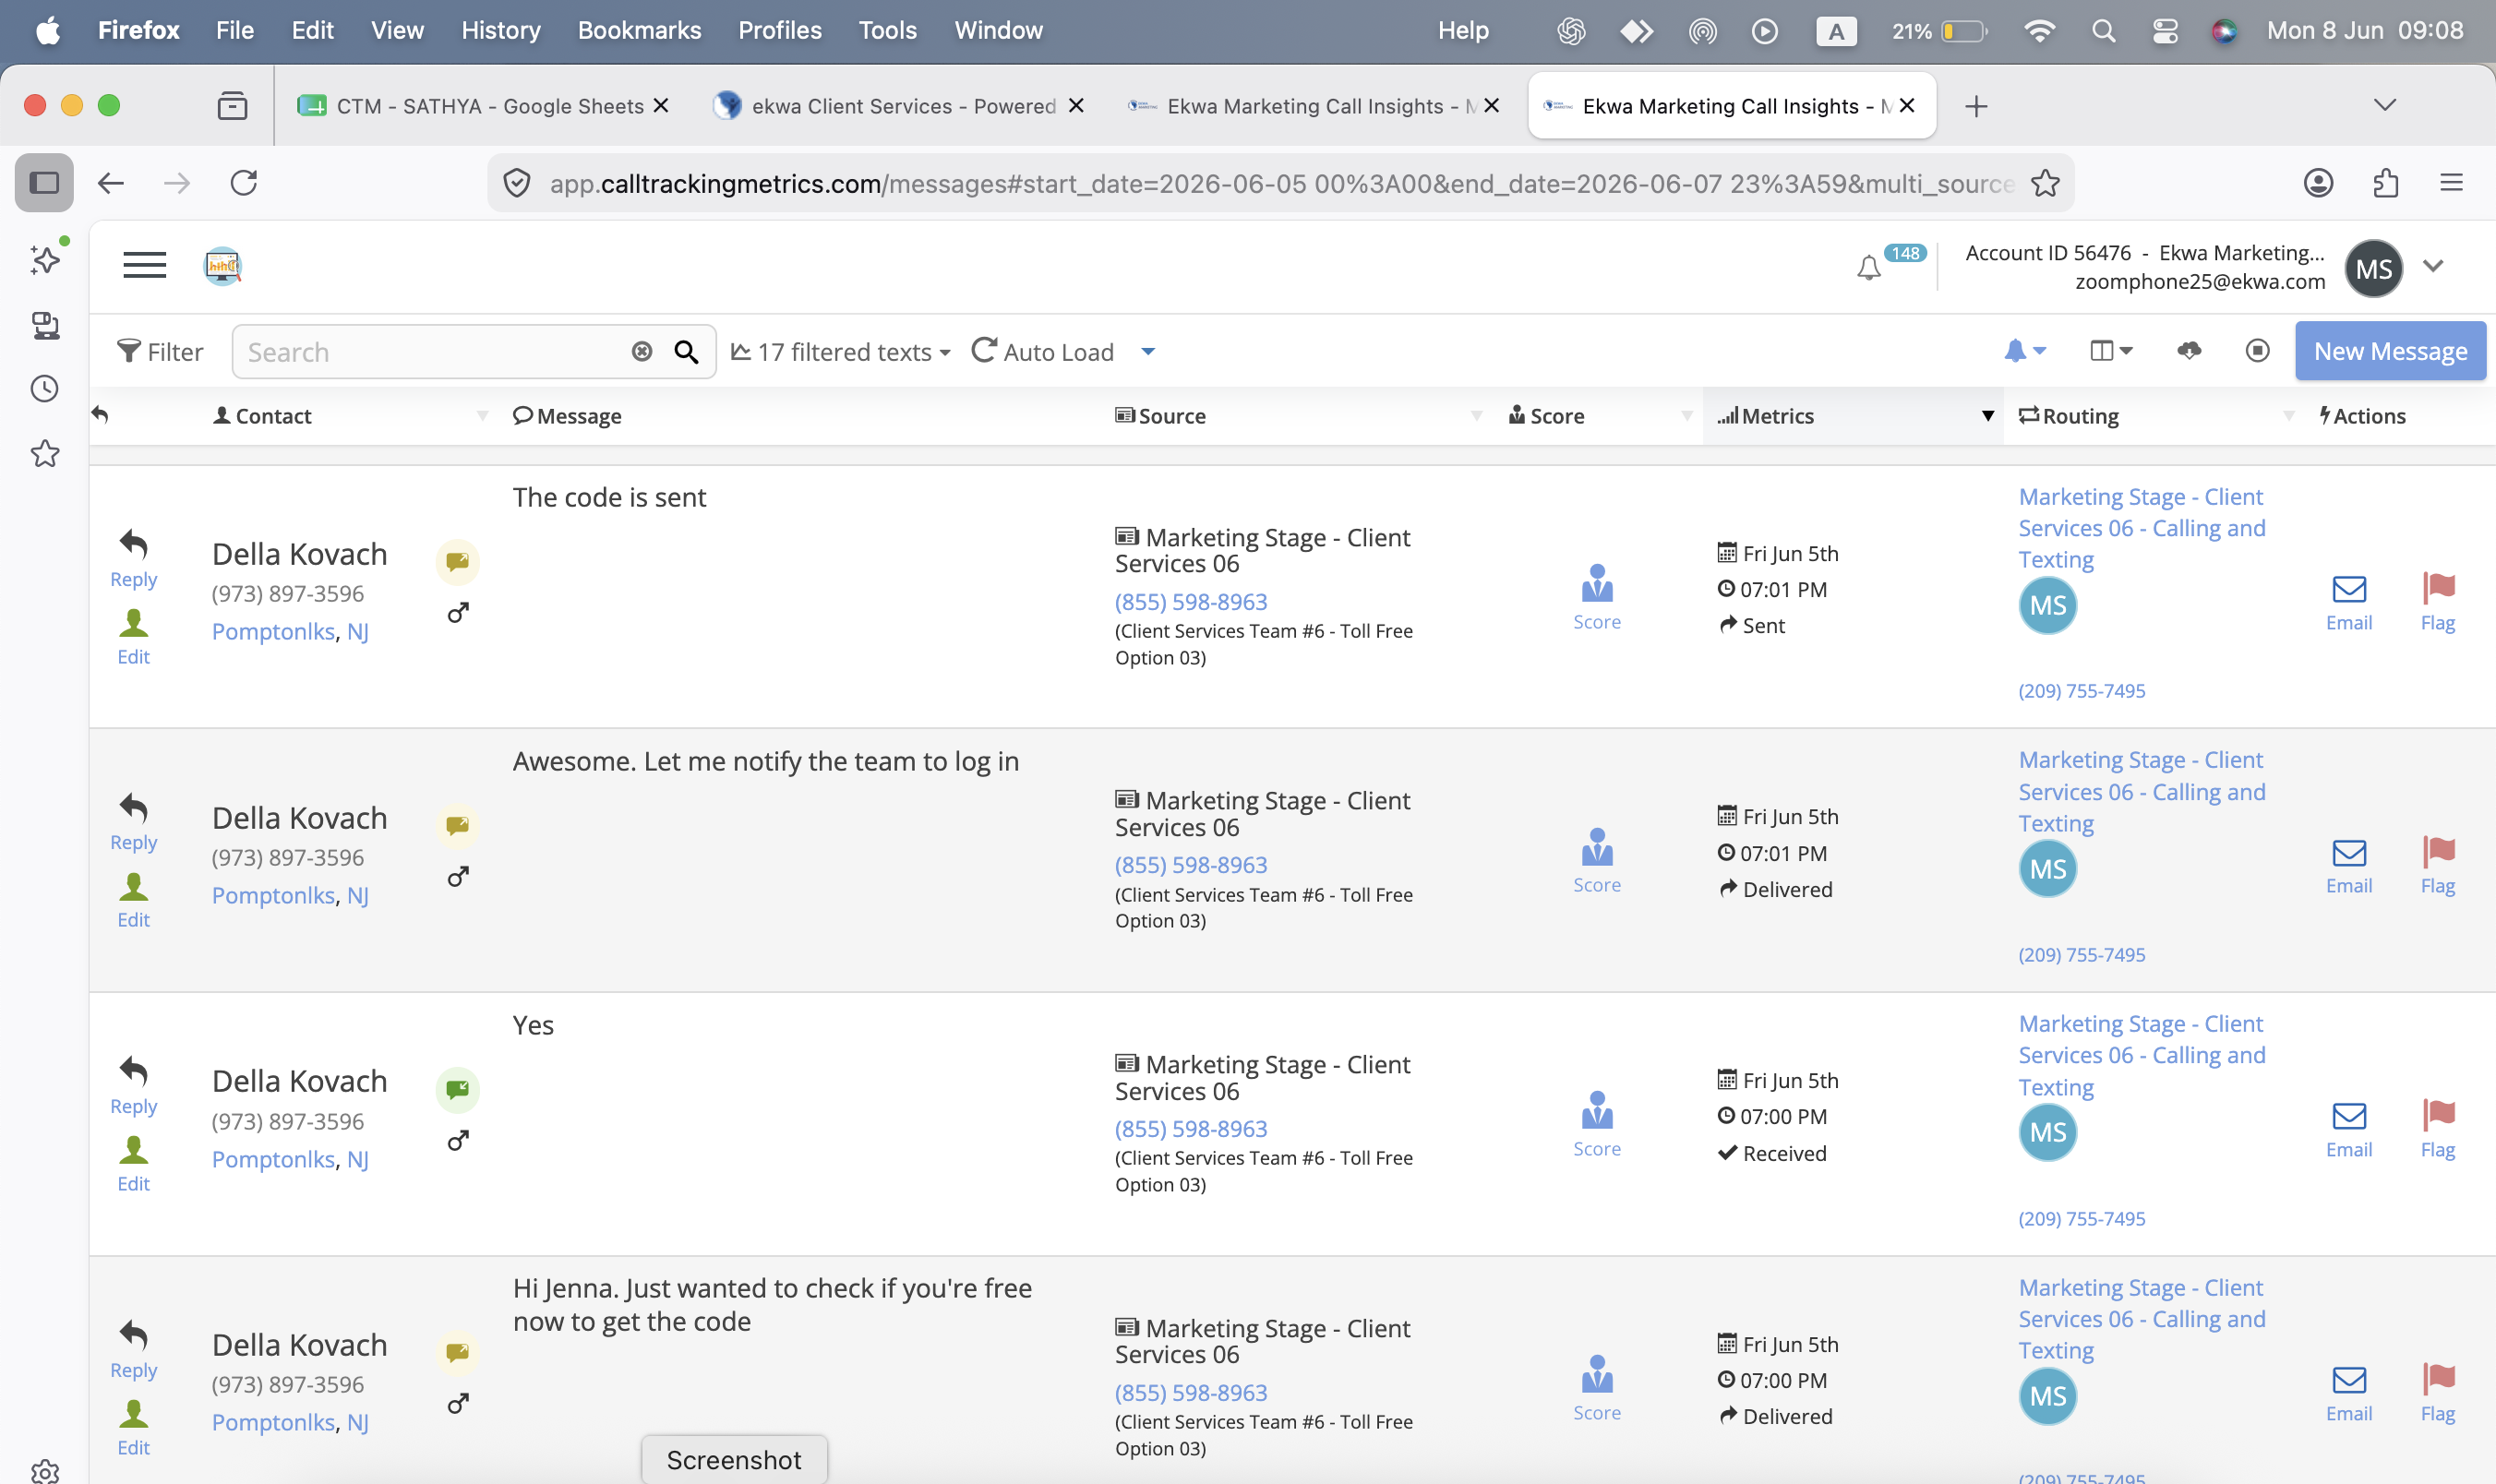Open the 17 filtered texts dropdown

coord(840,352)
